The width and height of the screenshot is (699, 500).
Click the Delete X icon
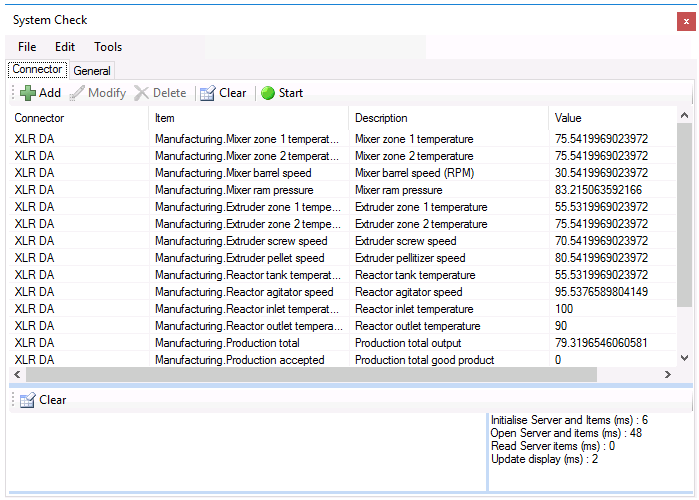click(141, 93)
